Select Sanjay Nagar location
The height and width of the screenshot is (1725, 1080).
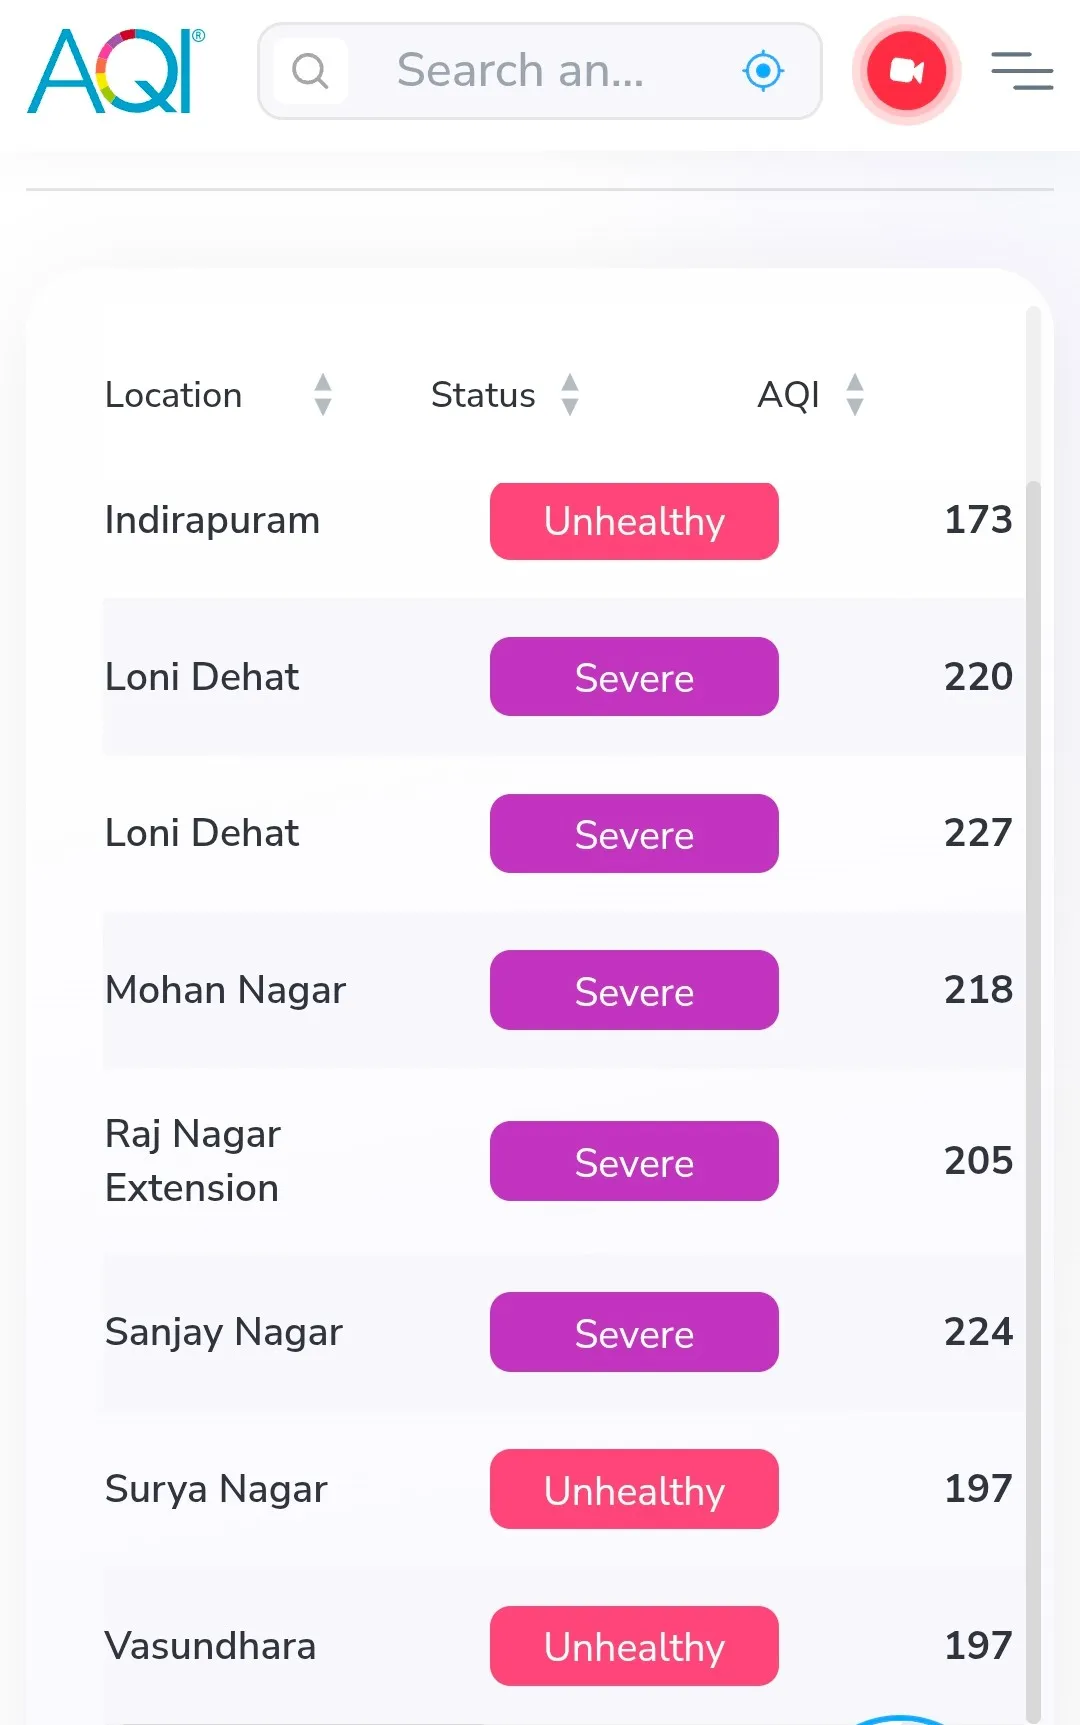(224, 1332)
